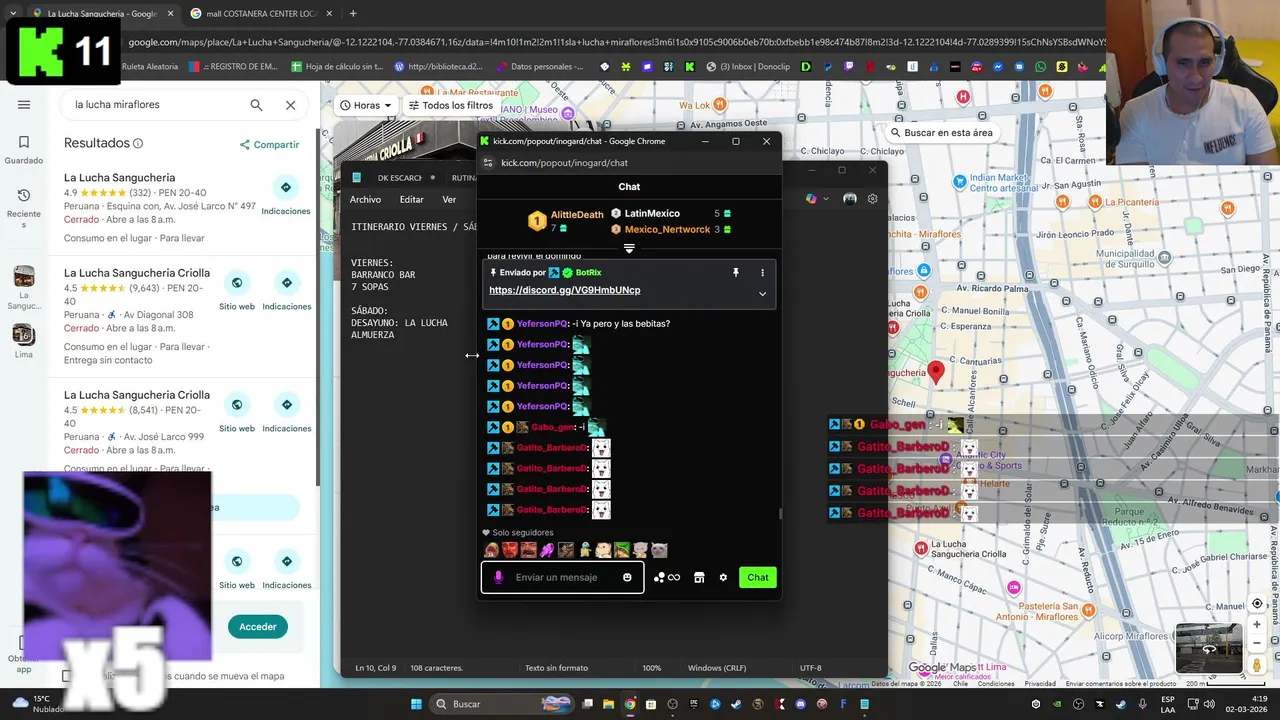Click the Enviar un mensaje chat input
The height and width of the screenshot is (720, 1280).
[562, 577]
